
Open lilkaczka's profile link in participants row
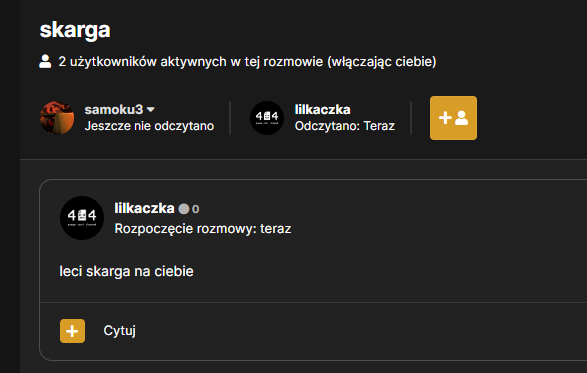click(322, 110)
